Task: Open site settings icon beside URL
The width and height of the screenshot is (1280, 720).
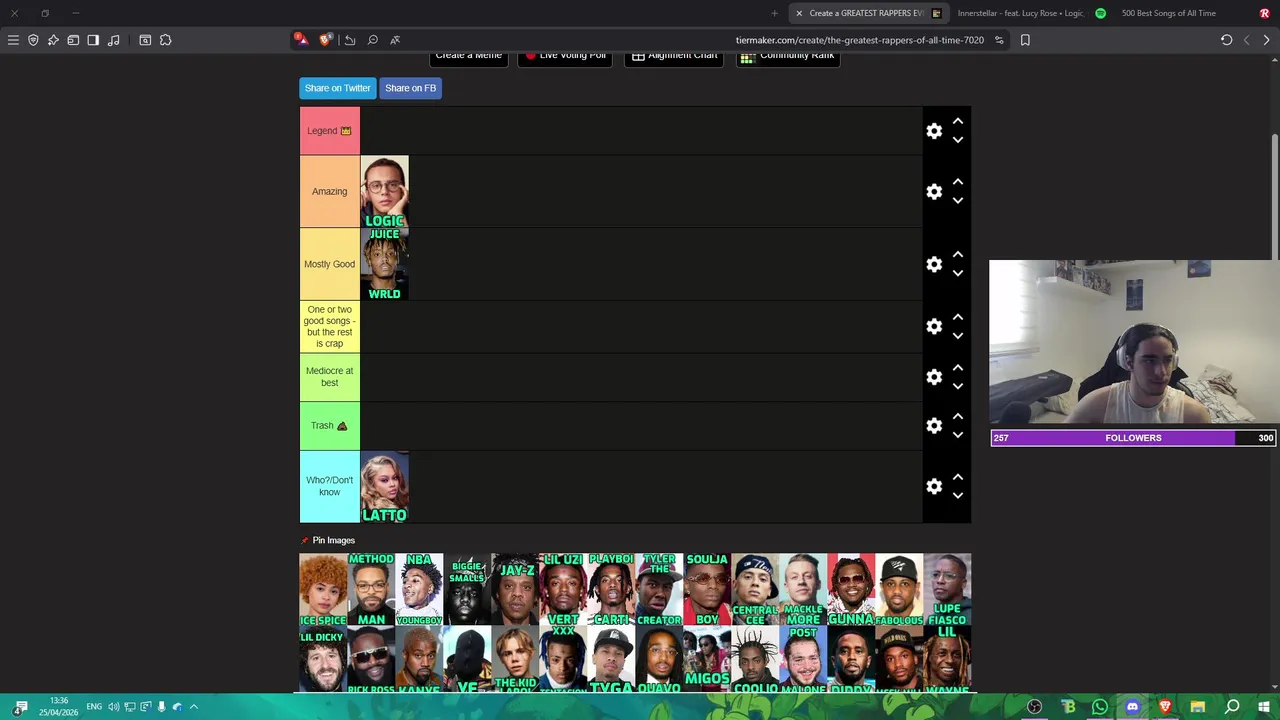Action: (x=998, y=40)
